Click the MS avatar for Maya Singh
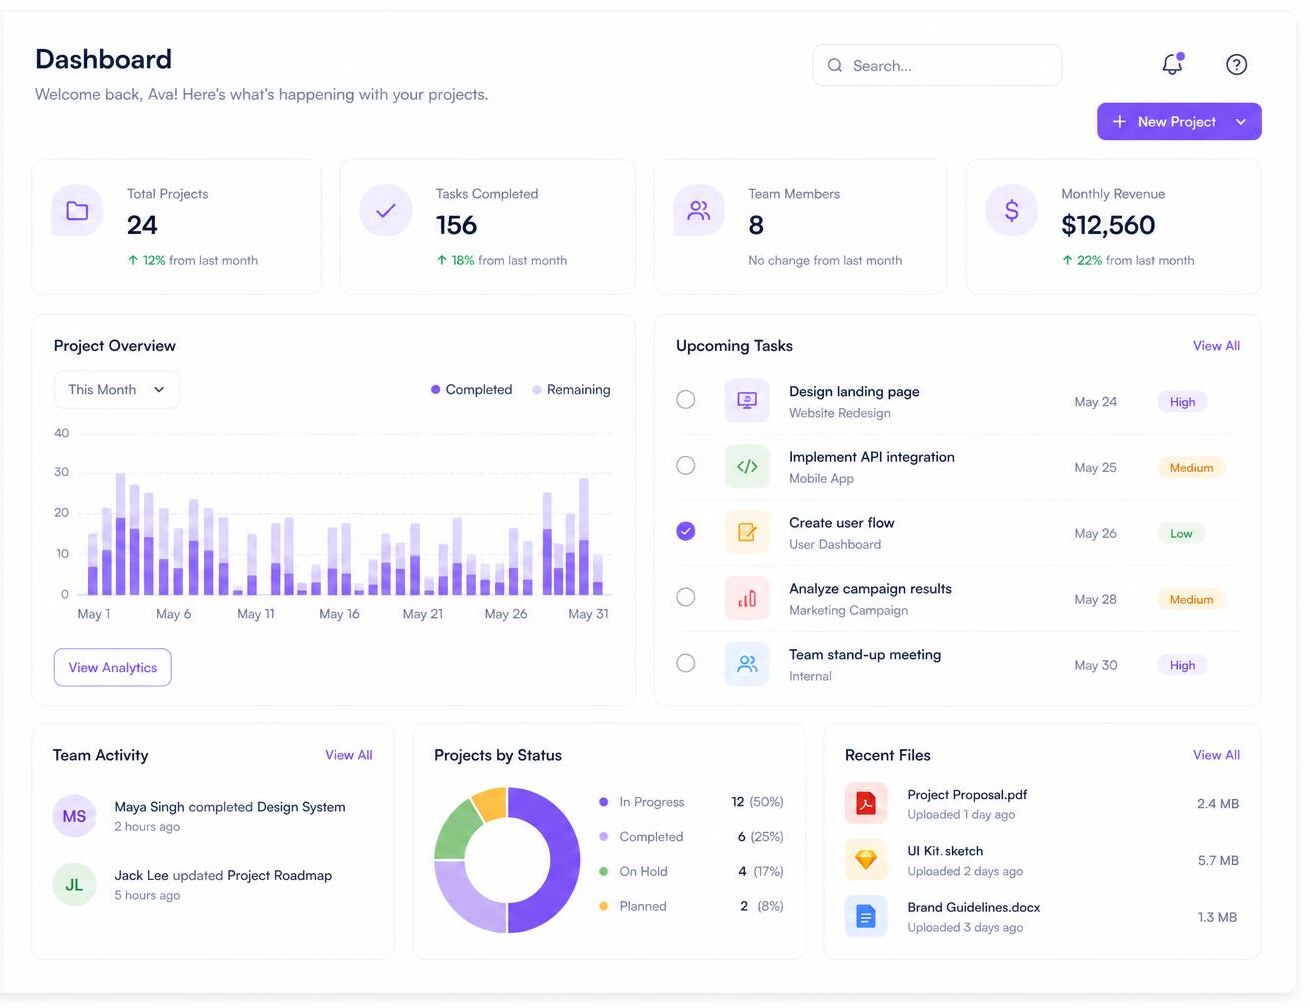 pyautogui.click(x=74, y=816)
